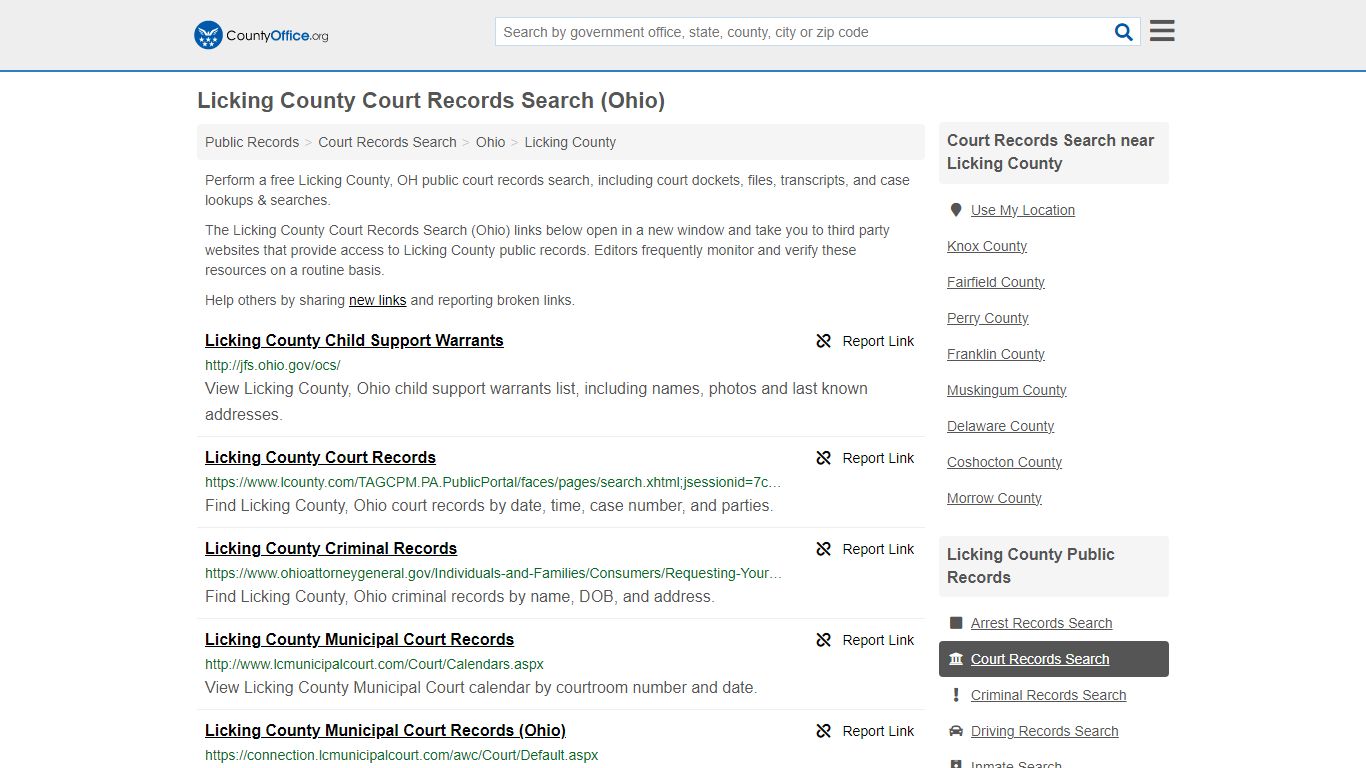Open Criminal Records Search
1366x768 pixels.
coord(1048,695)
